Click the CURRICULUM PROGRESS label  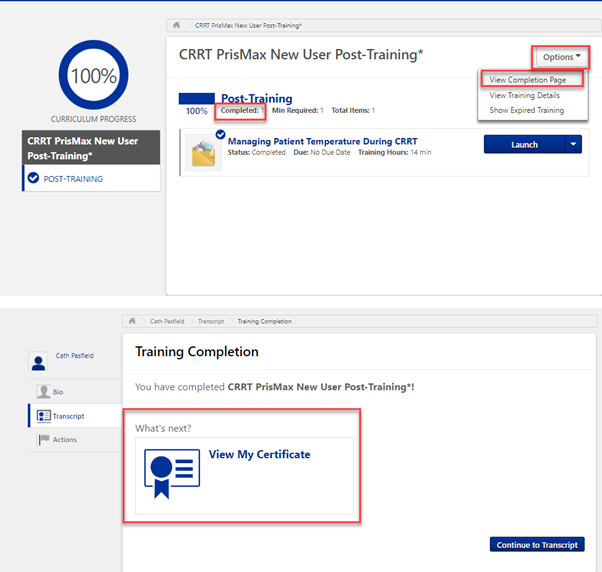pos(93,119)
